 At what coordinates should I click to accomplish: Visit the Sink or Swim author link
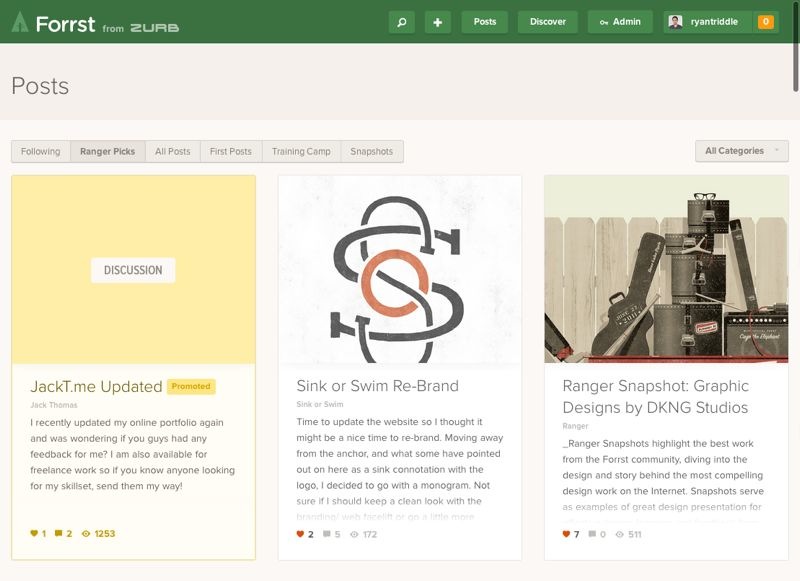click(x=320, y=404)
